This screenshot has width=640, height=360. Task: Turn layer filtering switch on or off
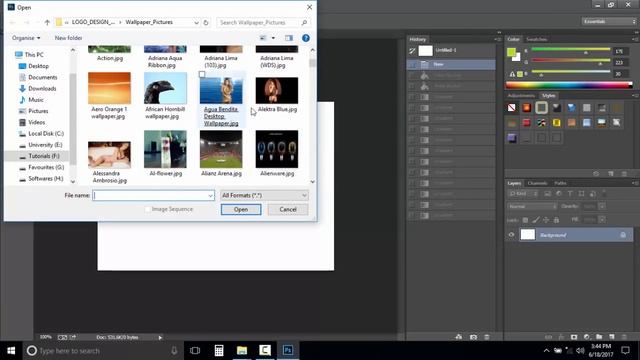point(604,193)
